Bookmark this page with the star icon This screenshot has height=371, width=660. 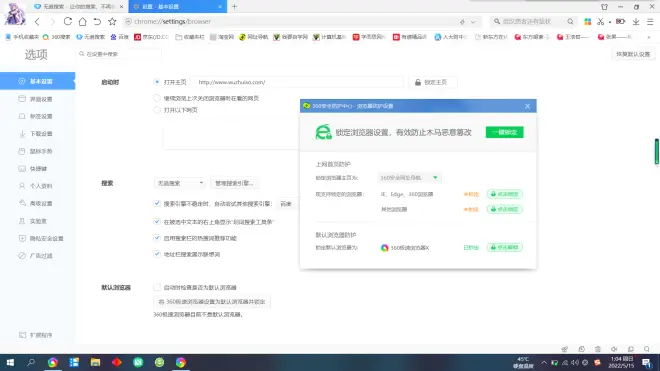[x=112, y=21]
